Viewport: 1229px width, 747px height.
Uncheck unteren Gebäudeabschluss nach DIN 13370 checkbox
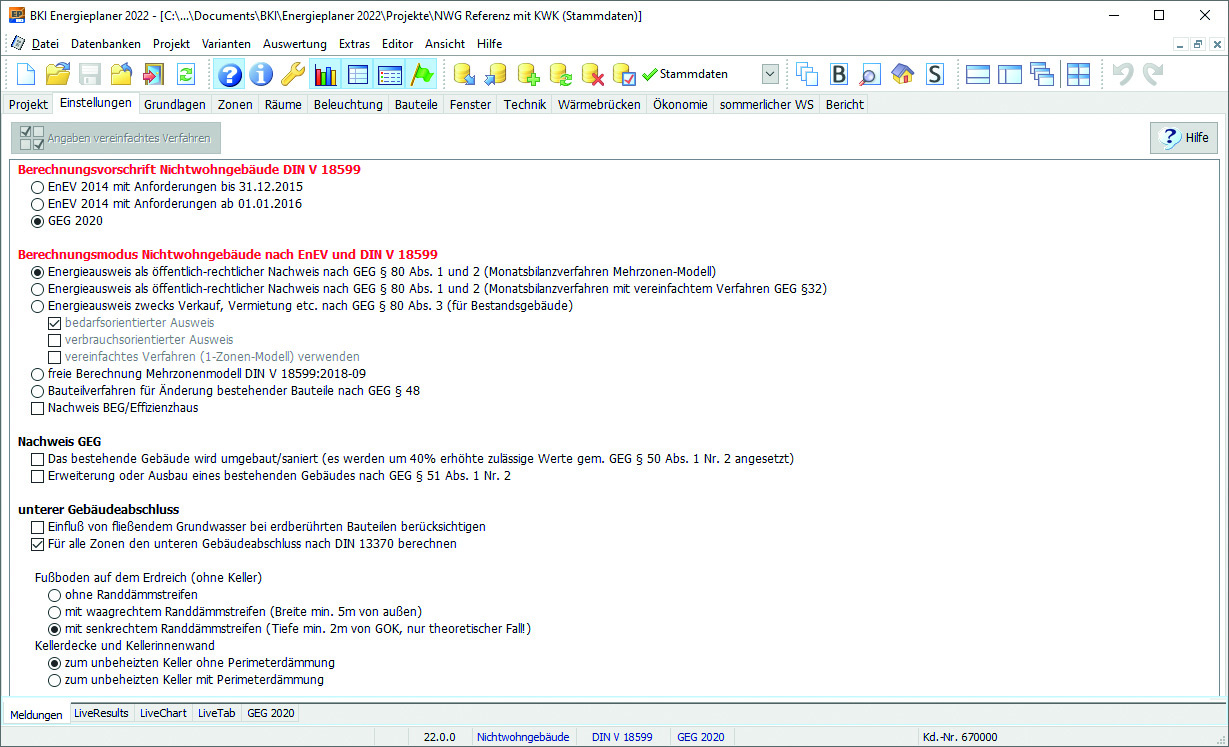click(x=38, y=544)
